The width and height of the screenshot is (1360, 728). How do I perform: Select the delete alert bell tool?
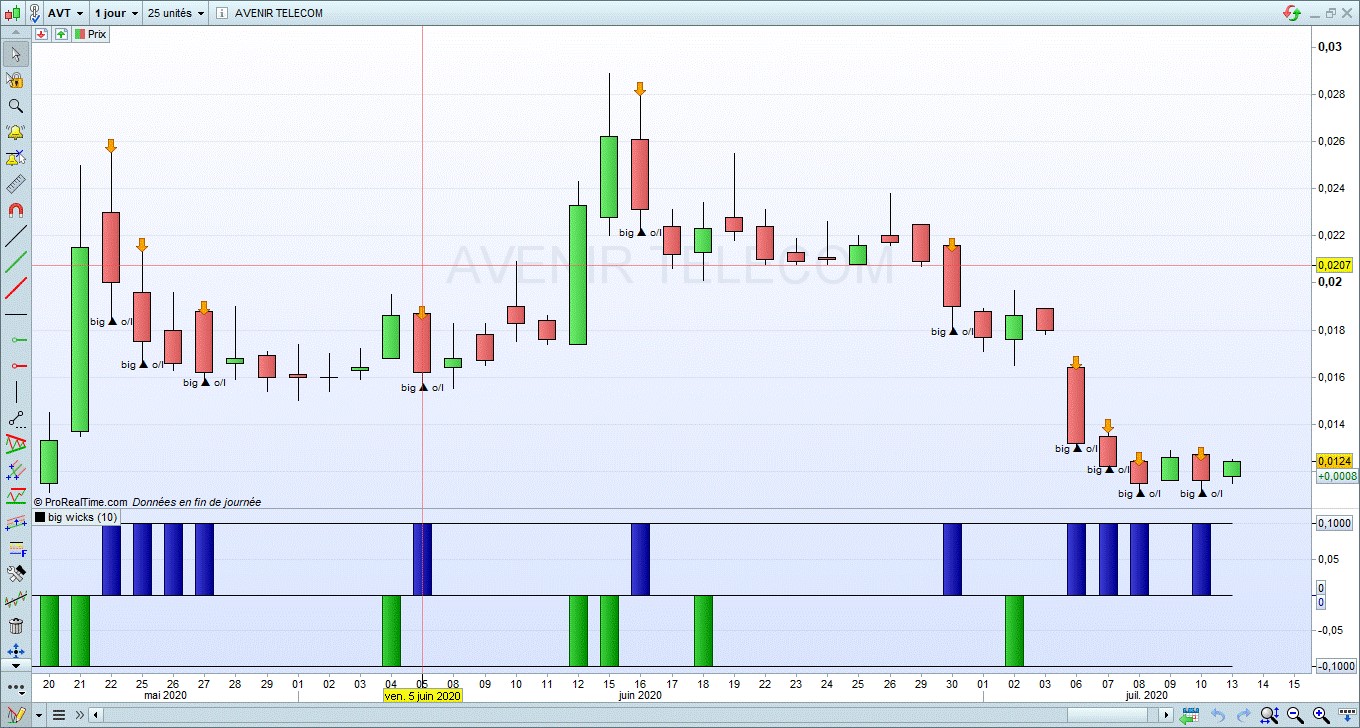(16, 158)
